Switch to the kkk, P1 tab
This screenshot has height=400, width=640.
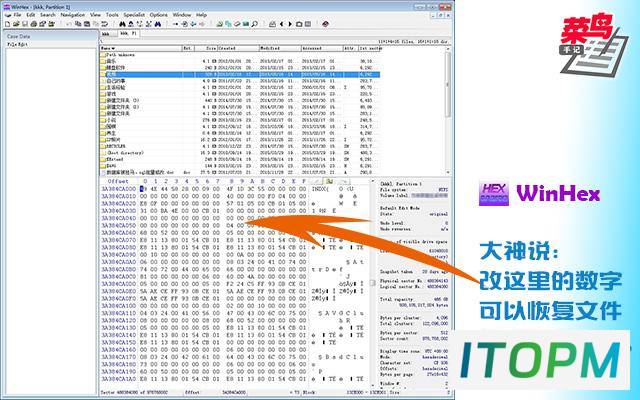click(x=128, y=33)
